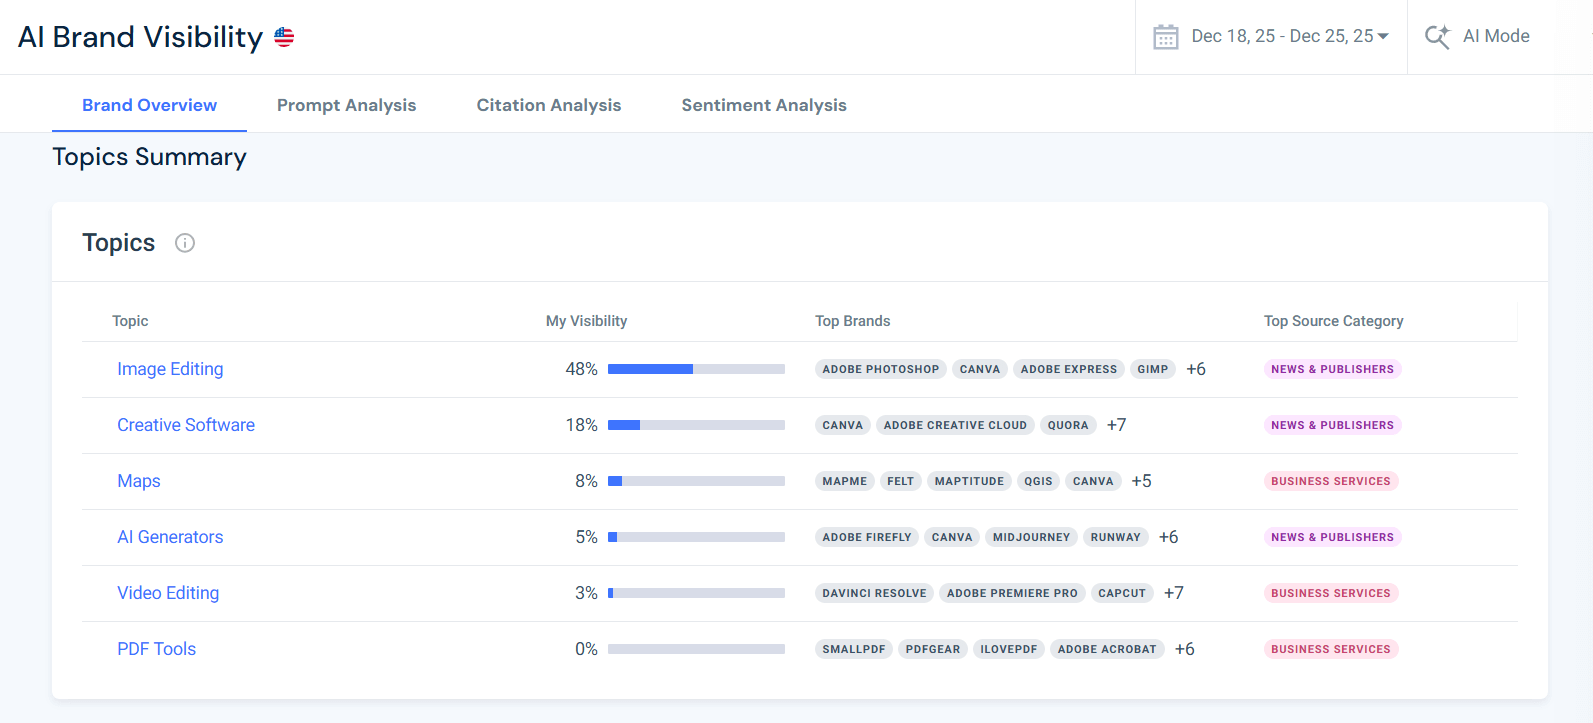Click the Top Source Category column header

[x=1333, y=321]
